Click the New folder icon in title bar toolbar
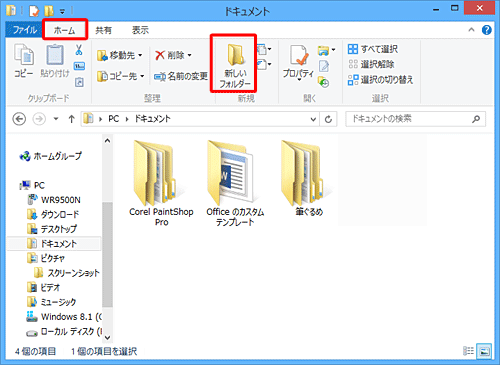 (49, 11)
